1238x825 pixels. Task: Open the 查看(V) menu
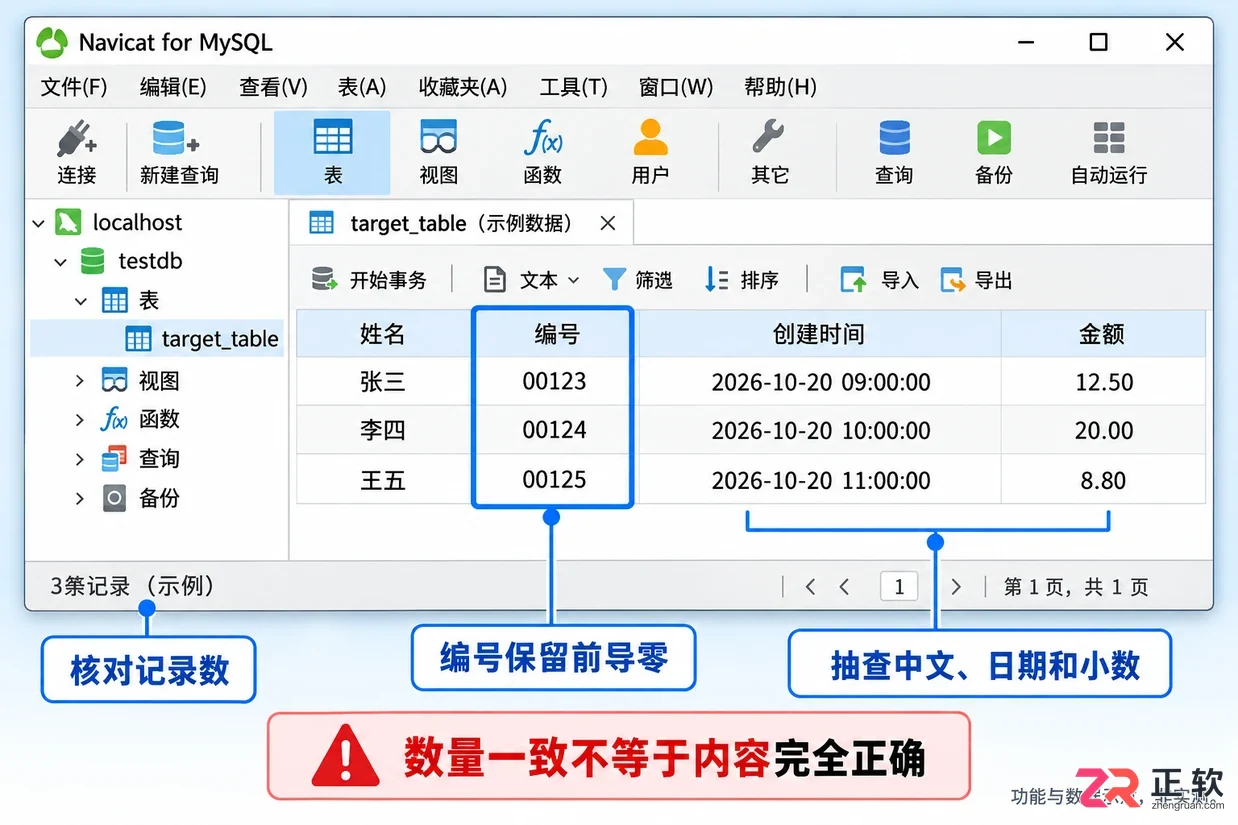click(273, 87)
